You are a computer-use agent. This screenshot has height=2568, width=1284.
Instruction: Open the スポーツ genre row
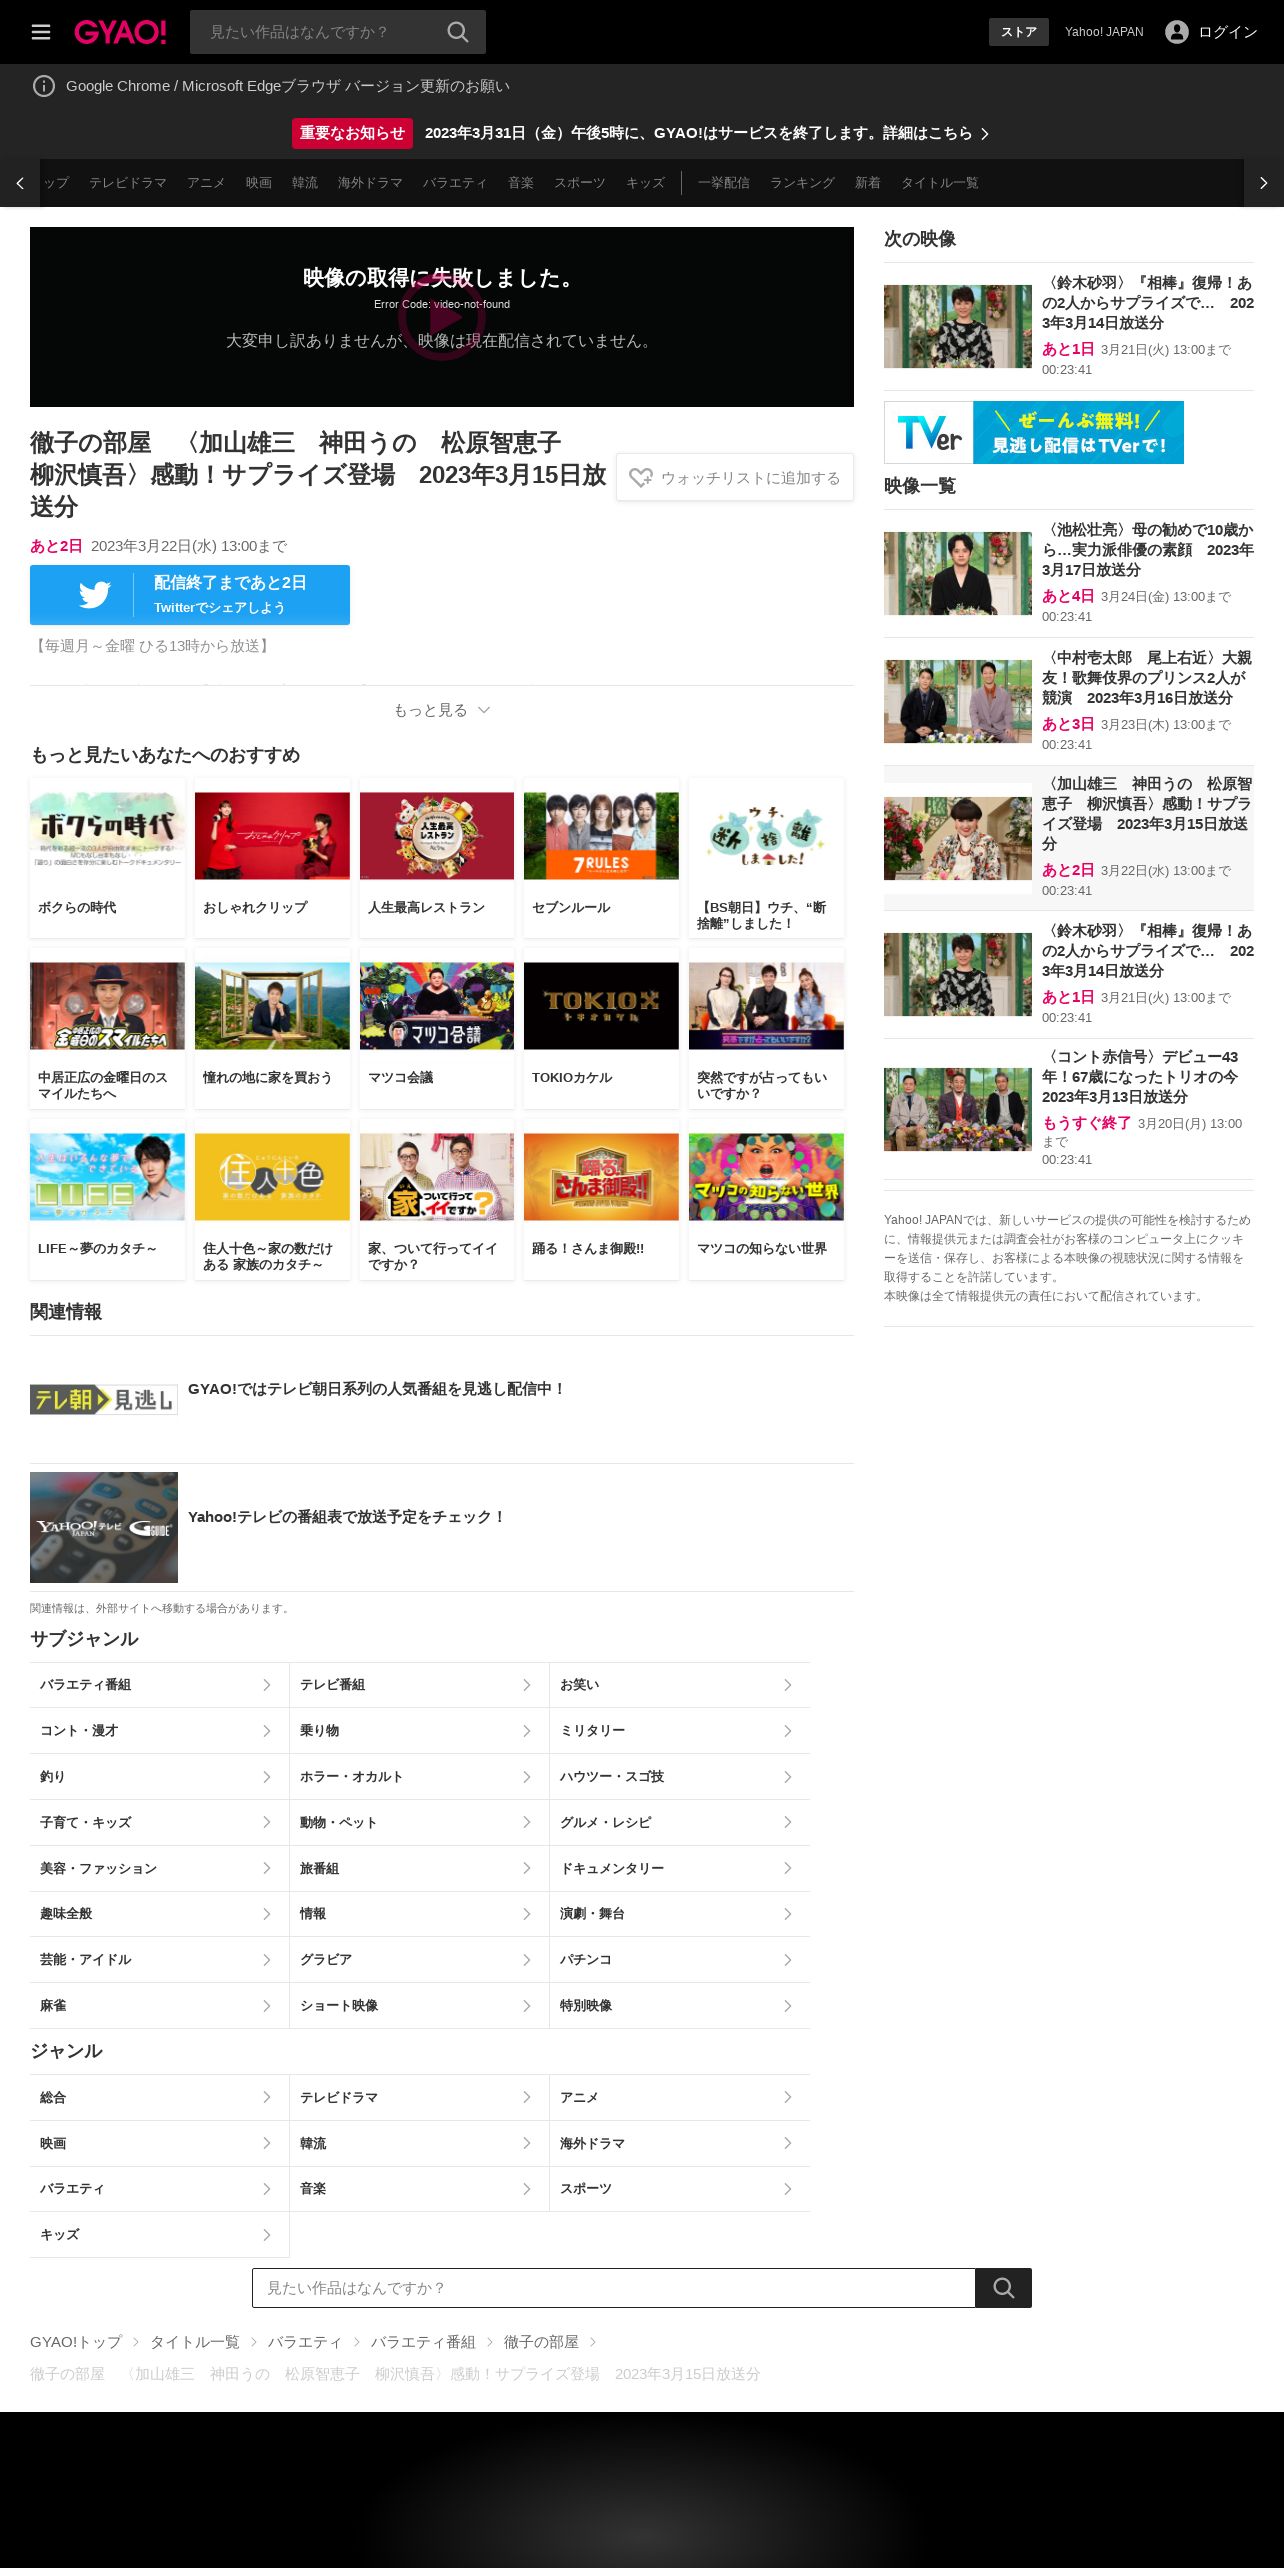(x=680, y=2189)
